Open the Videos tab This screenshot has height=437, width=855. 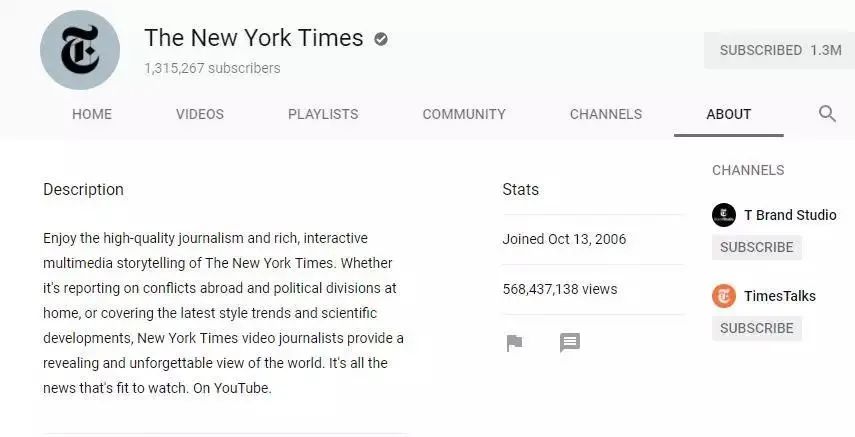[x=200, y=114]
